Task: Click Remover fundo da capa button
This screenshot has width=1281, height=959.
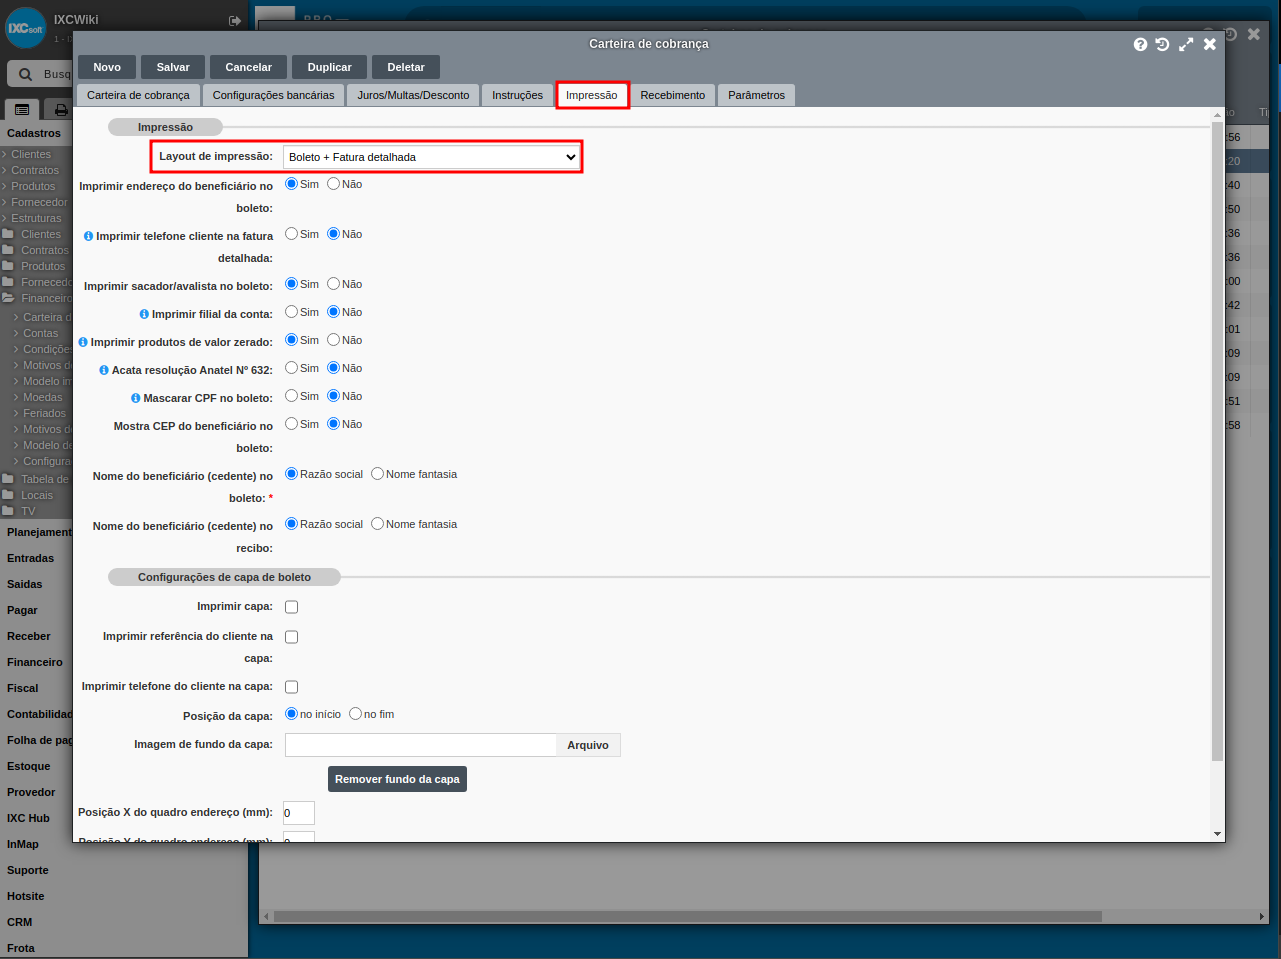Action: 397,779
